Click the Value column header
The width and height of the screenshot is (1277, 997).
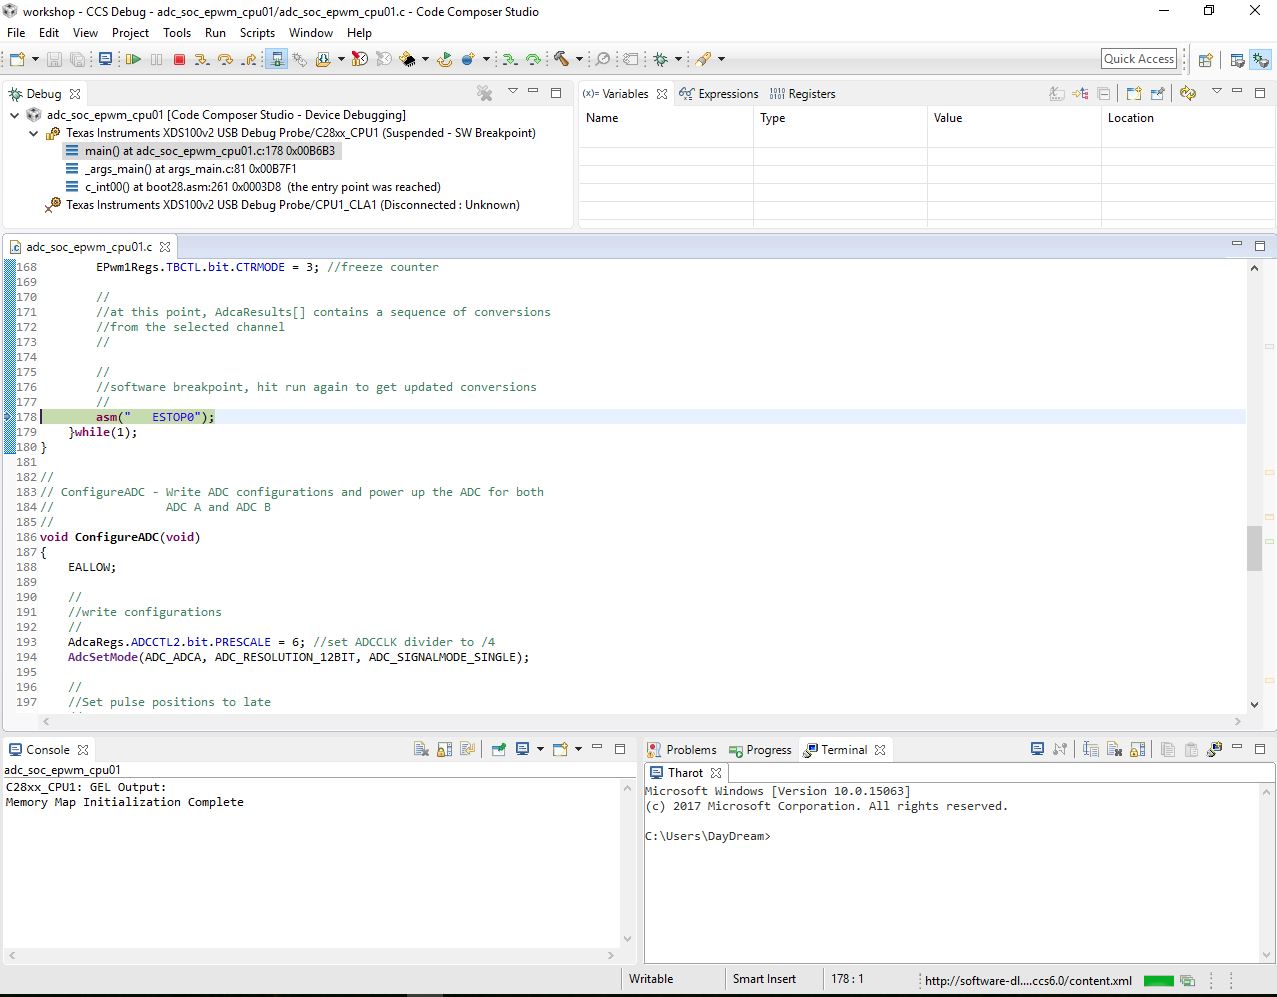click(x=1014, y=118)
